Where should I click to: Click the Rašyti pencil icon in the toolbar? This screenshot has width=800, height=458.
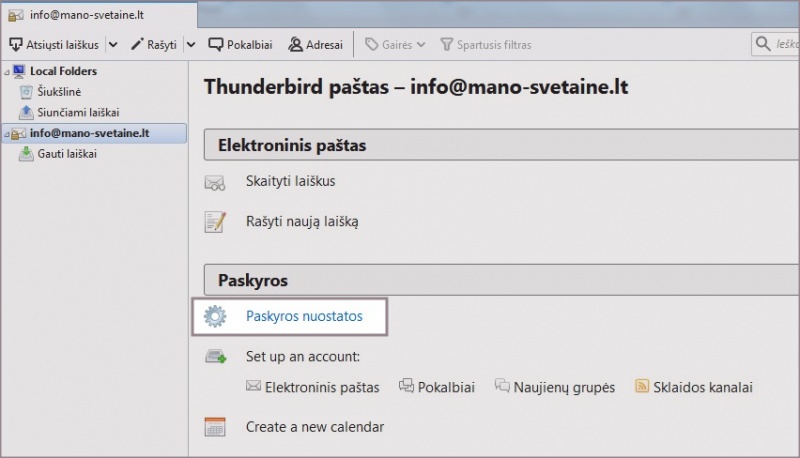coord(137,44)
